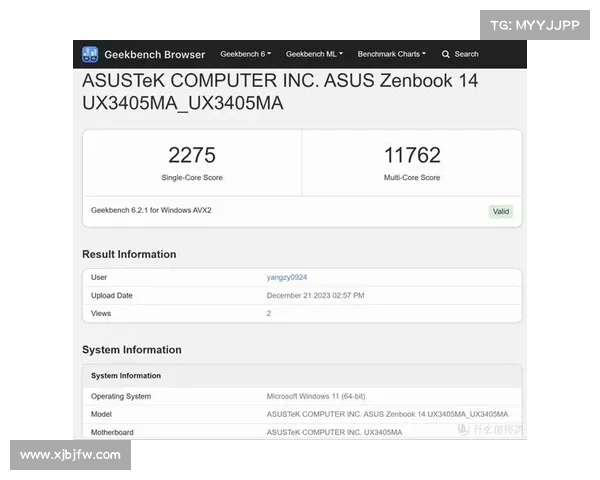Open the Benchmark Charts dropdown
This screenshot has height=480, width=600.
391,54
